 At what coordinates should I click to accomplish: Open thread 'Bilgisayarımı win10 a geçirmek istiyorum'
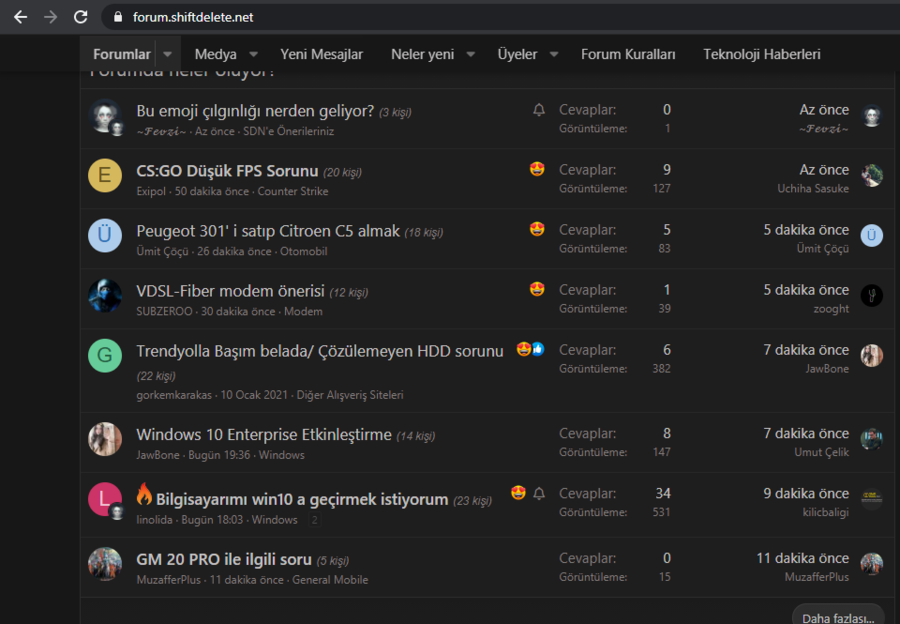coord(302,499)
